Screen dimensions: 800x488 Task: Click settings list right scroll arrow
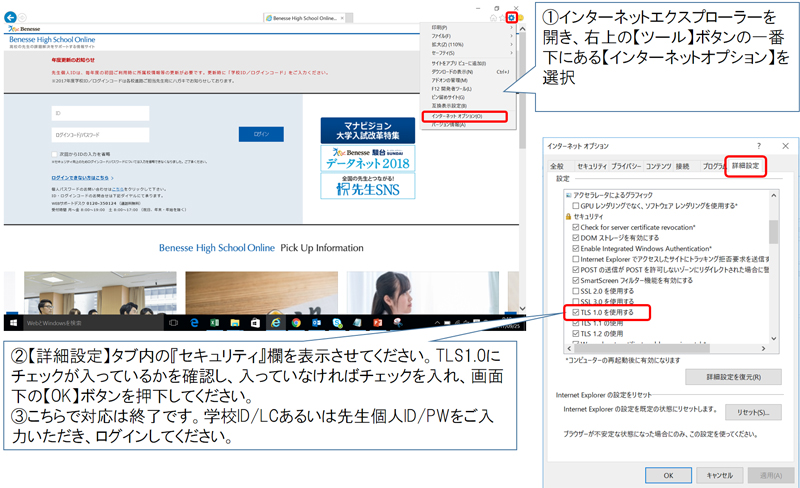pyautogui.click(x=763, y=349)
